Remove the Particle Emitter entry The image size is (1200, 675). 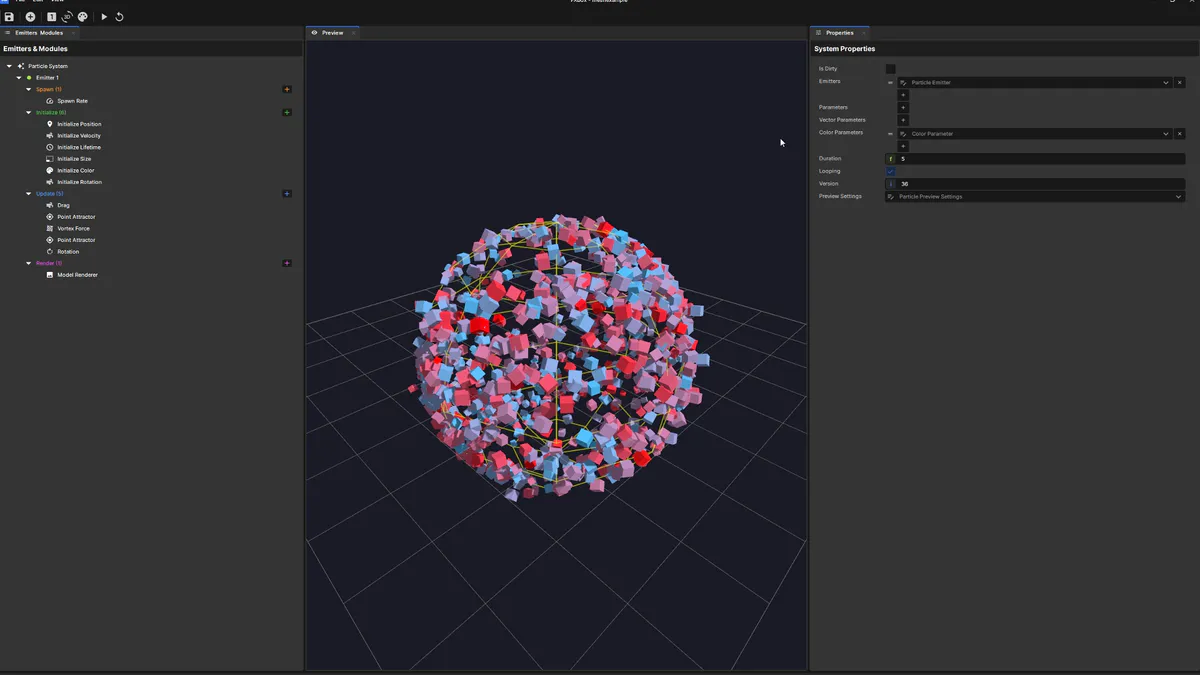(1179, 82)
